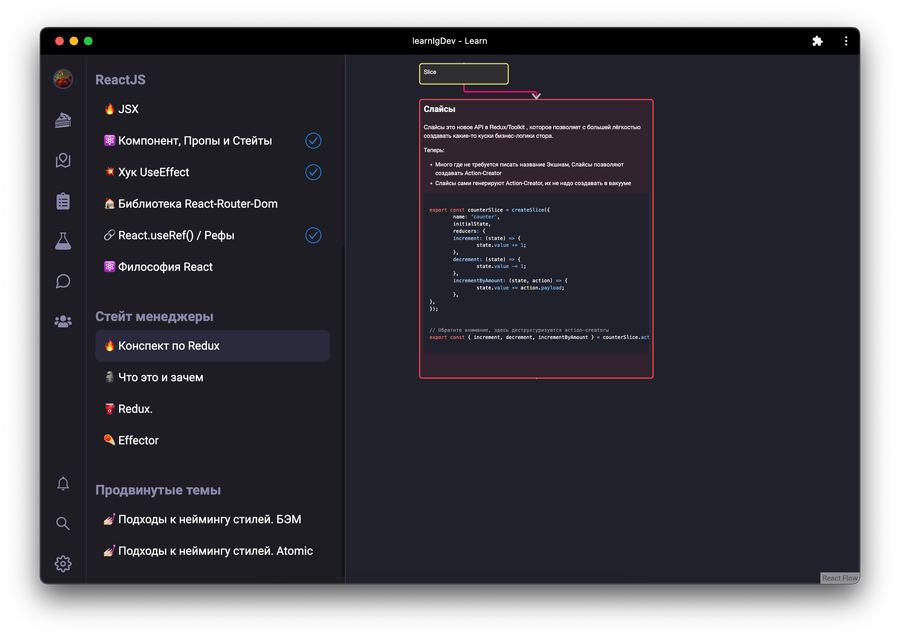Screen dimensions: 900x637
Task: Click the createSlice code block
Action: pyautogui.click(x=537, y=273)
